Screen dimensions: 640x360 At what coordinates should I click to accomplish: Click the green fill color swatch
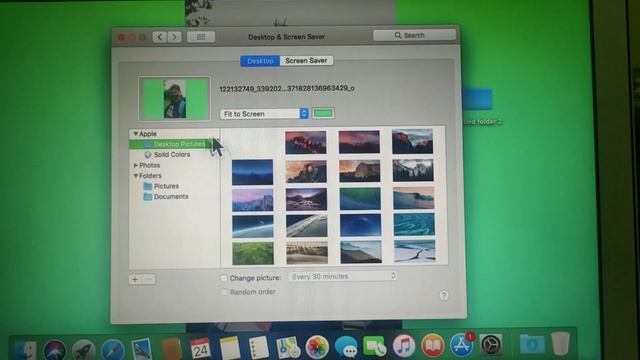click(x=323, y=113)
